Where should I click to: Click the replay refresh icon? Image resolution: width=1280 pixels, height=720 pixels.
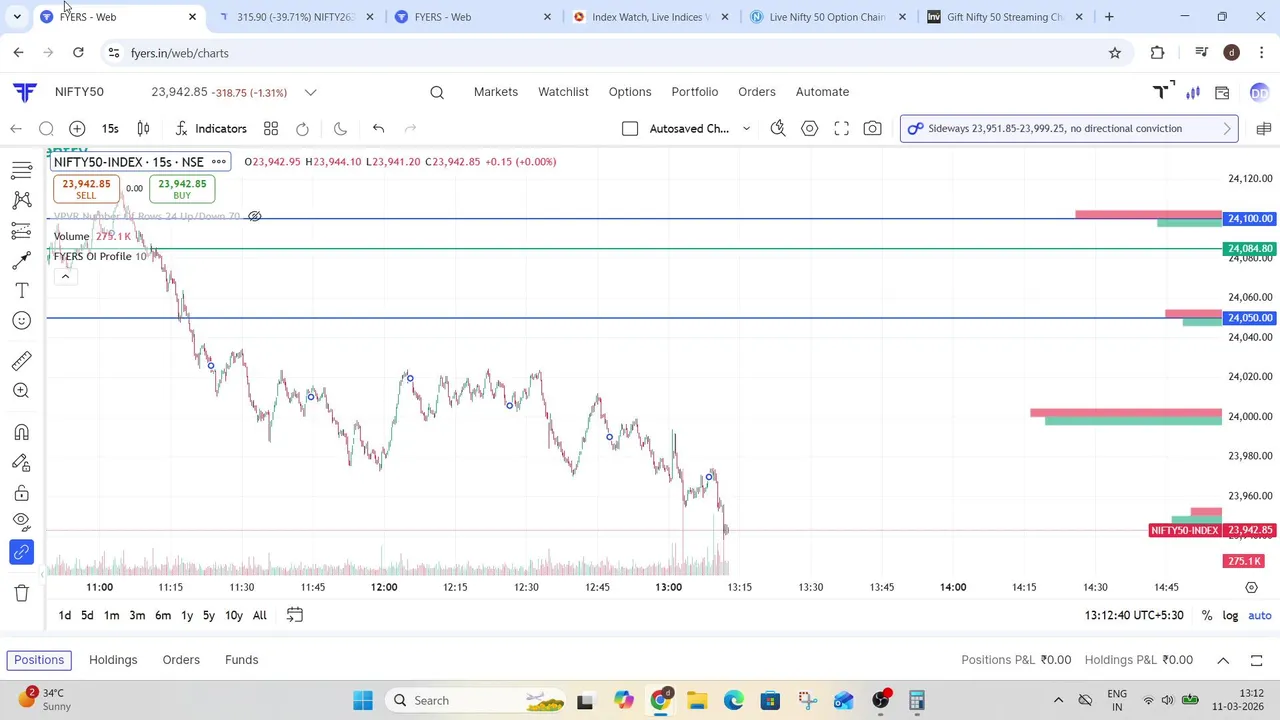pyautogui.click(x=302, y=128)
